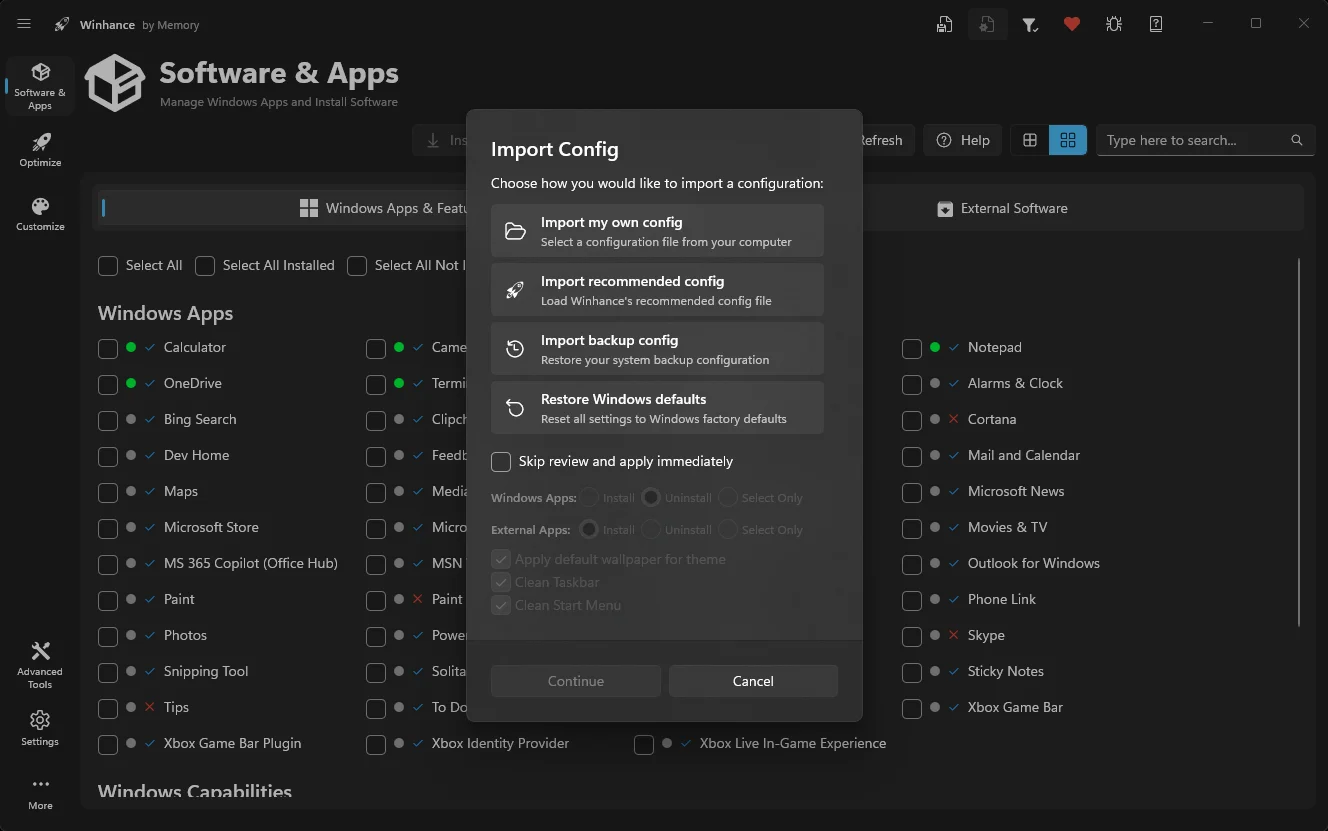Switch to the table grid view icon
Image resolution: width=1328 pixels, height=831 pixels.
point(1030,140)
